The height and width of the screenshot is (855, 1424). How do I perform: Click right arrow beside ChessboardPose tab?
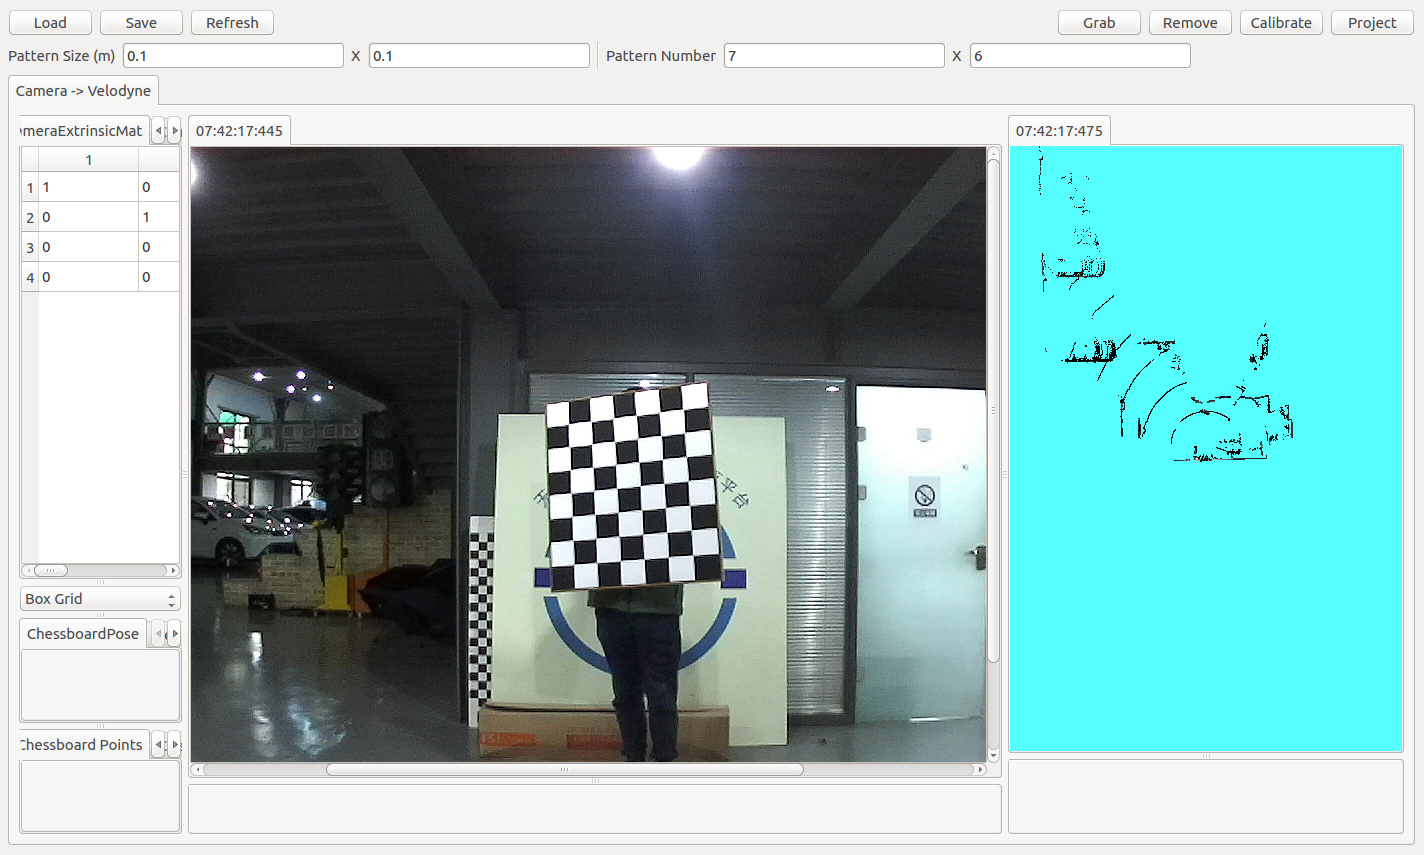[175, 634]
